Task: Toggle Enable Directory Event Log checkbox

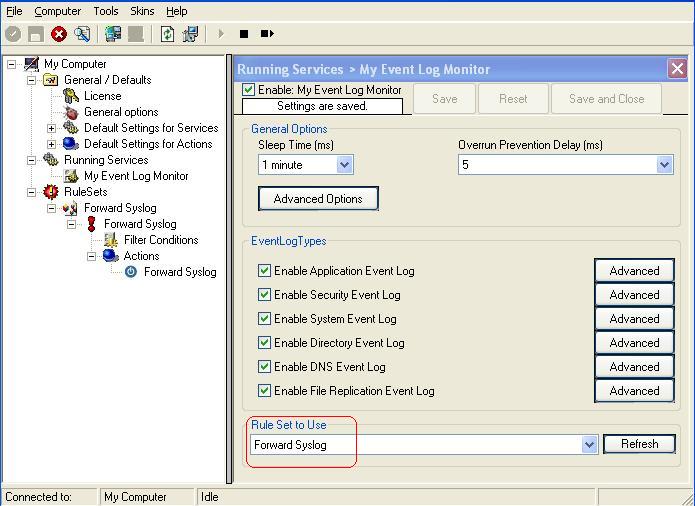Action: point(264,343)
